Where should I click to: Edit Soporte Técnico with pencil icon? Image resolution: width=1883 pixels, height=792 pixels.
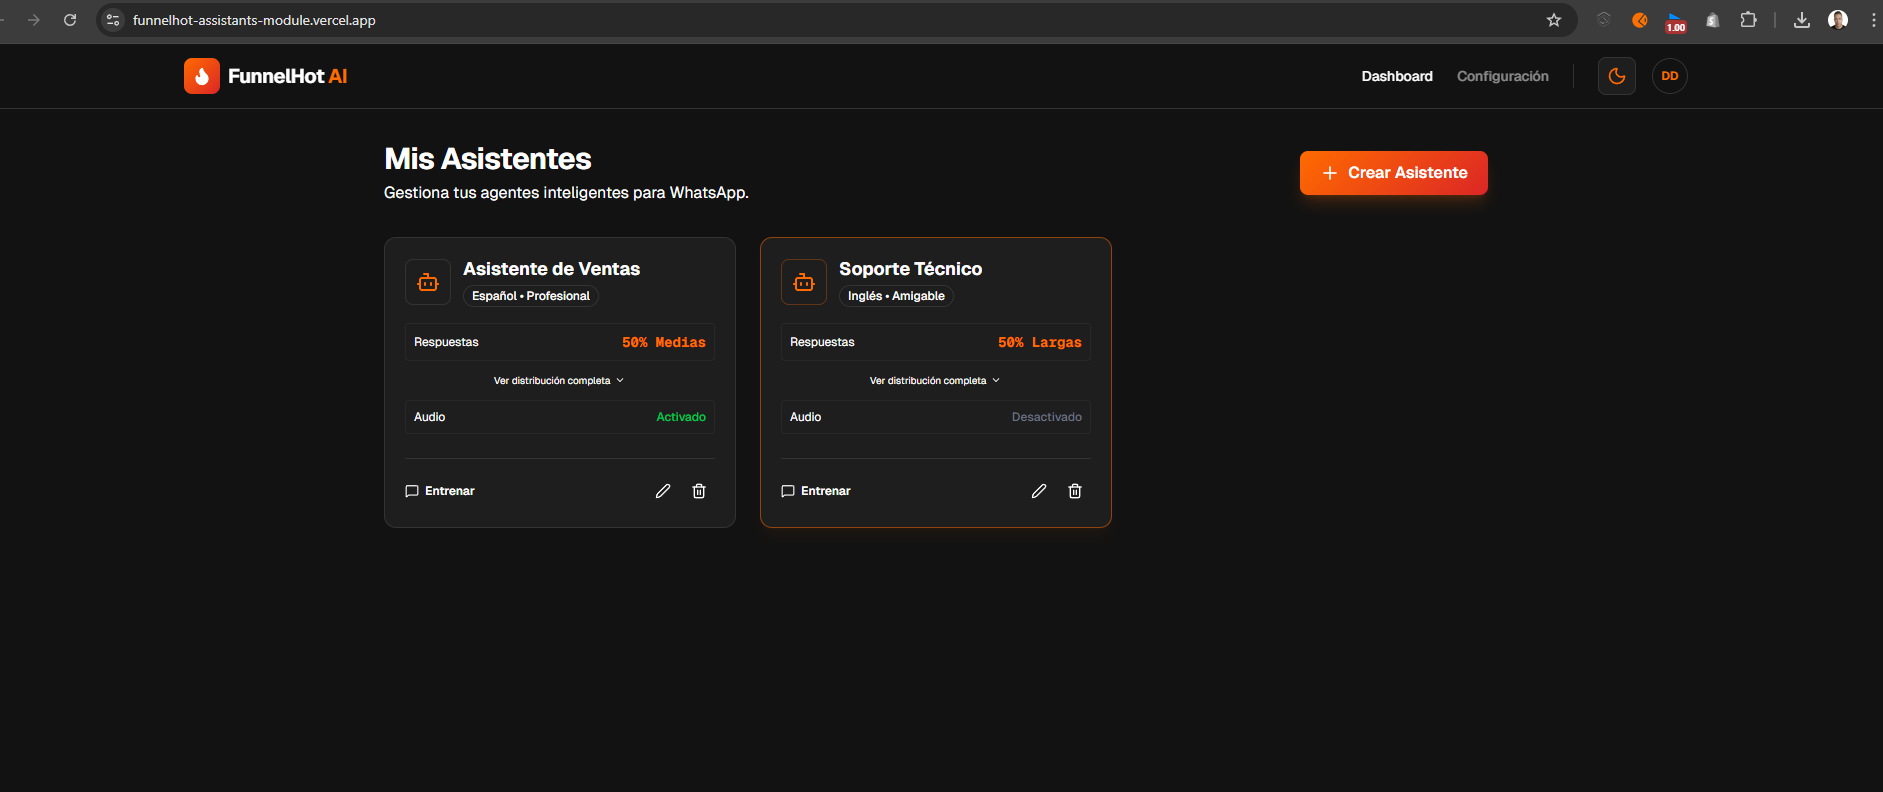pyautogui.click(x=1039, y=491)
